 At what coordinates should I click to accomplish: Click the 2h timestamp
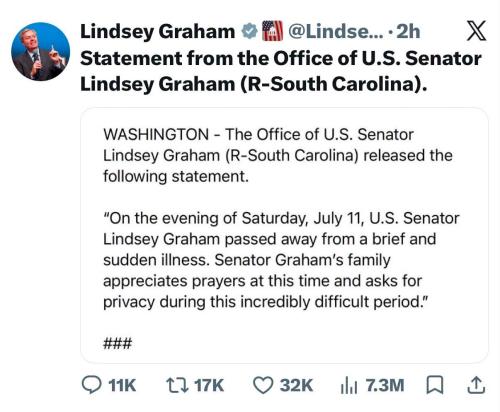(408, 32)
